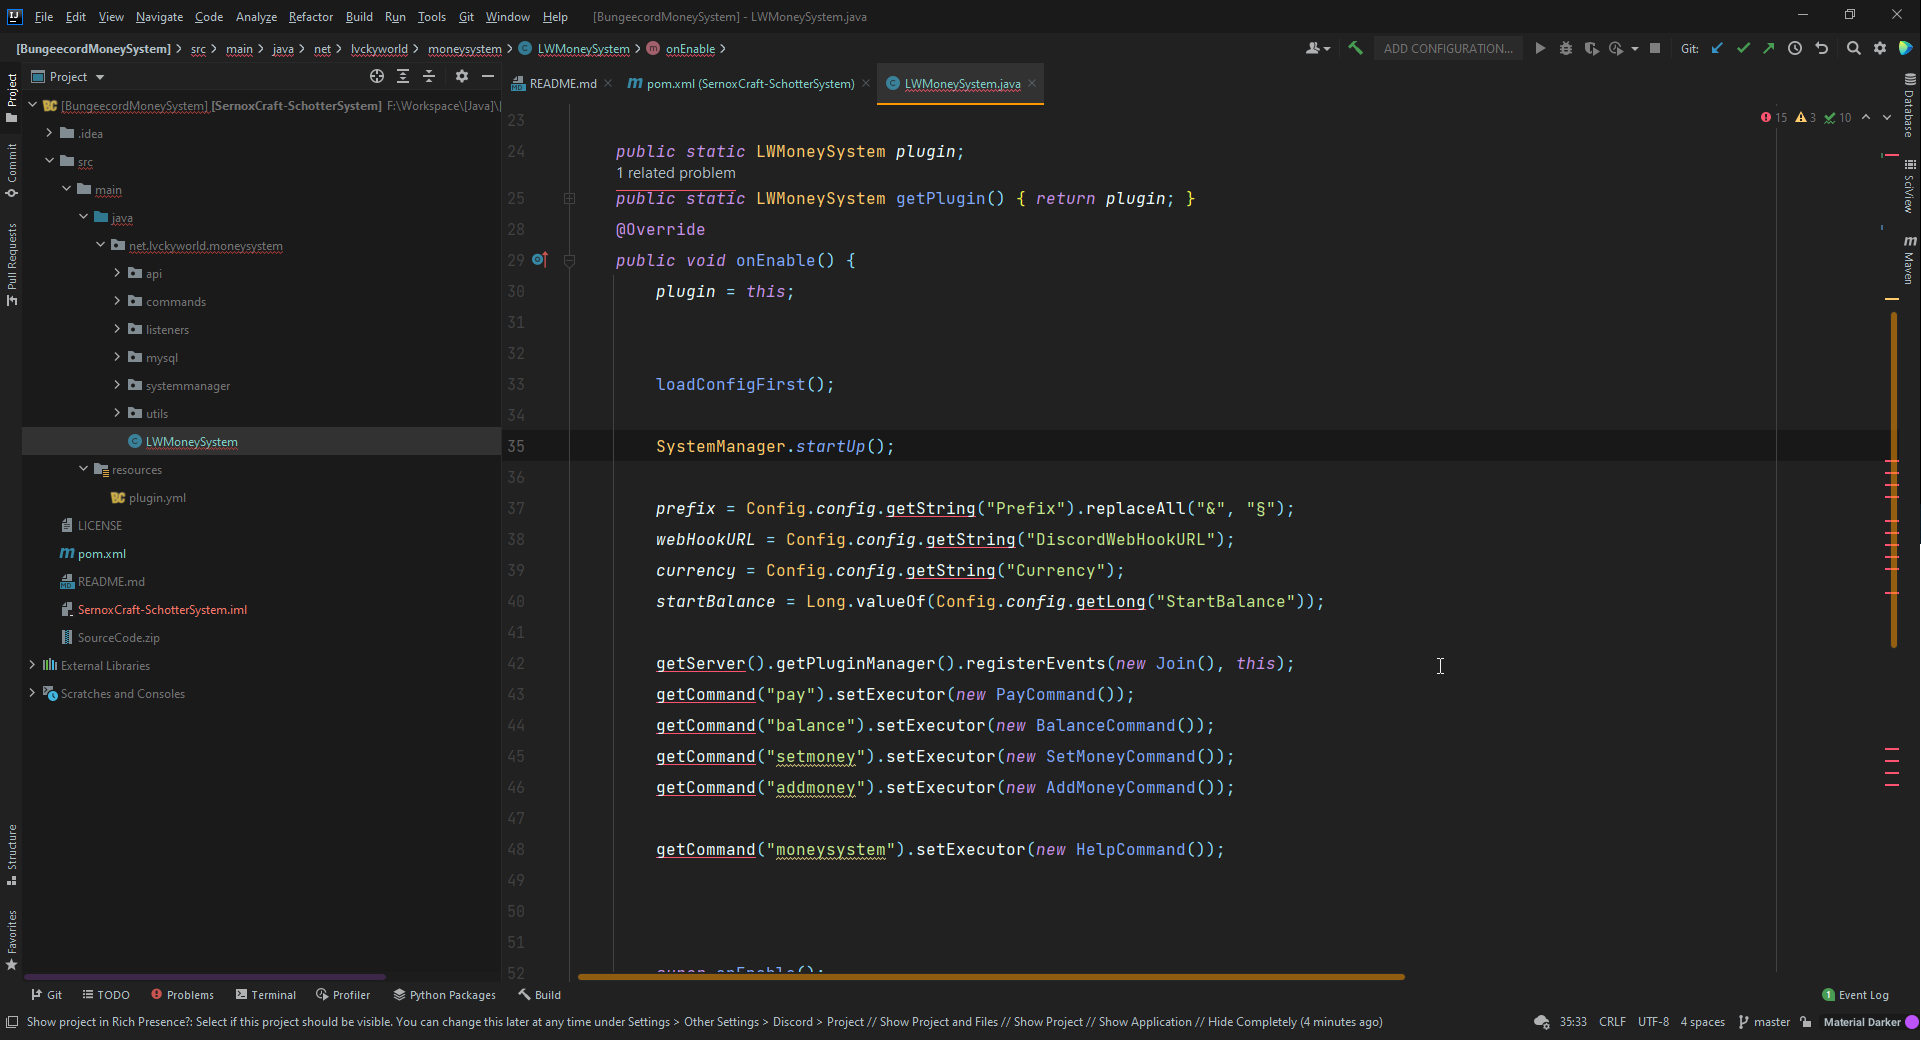
Task: Toggle the Structure tool window
Action: pos(12,854)
